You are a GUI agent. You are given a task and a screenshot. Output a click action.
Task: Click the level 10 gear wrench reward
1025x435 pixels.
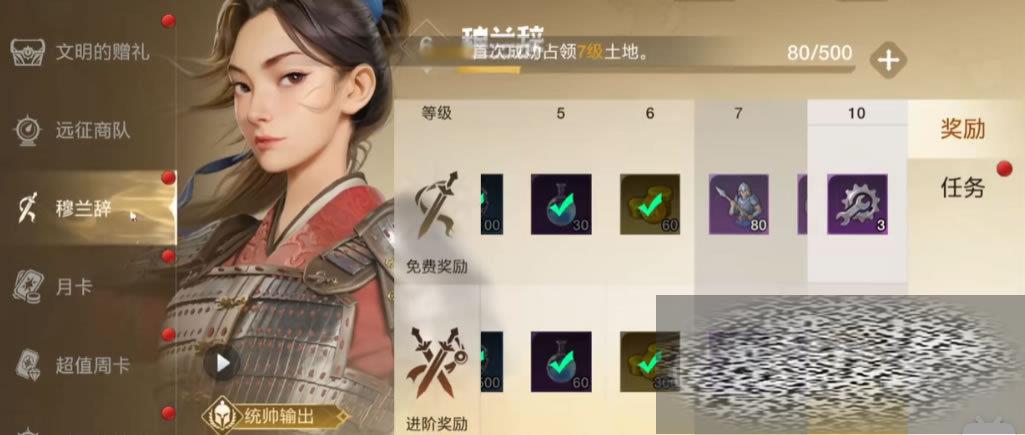tap(857, 204)
